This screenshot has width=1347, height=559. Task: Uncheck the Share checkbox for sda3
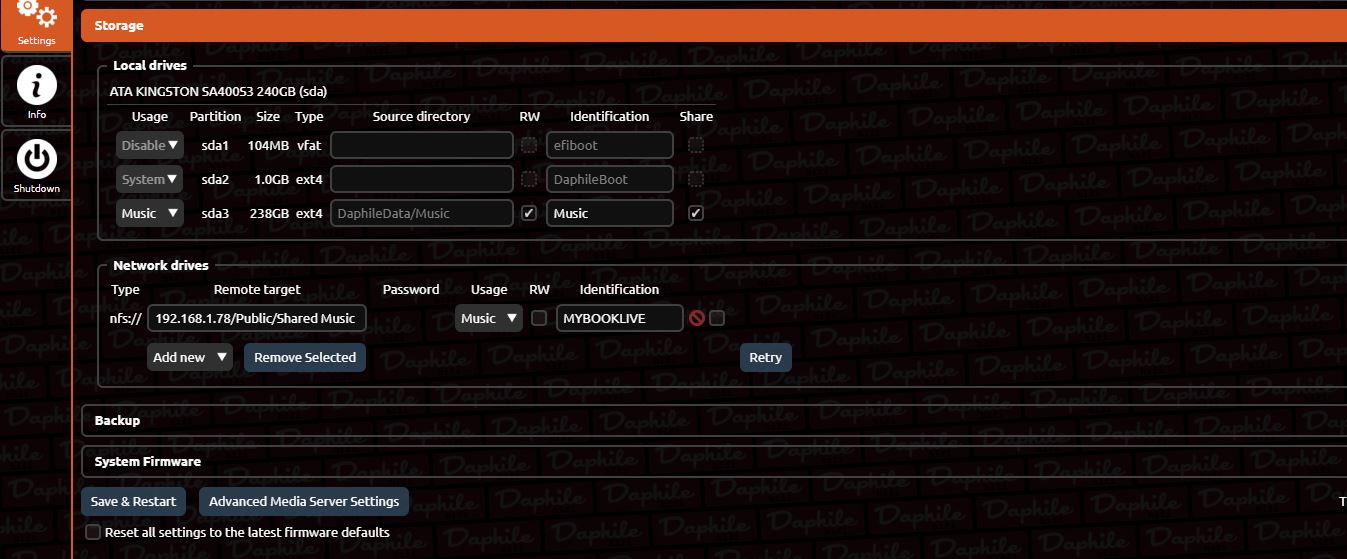pos(696,213)
